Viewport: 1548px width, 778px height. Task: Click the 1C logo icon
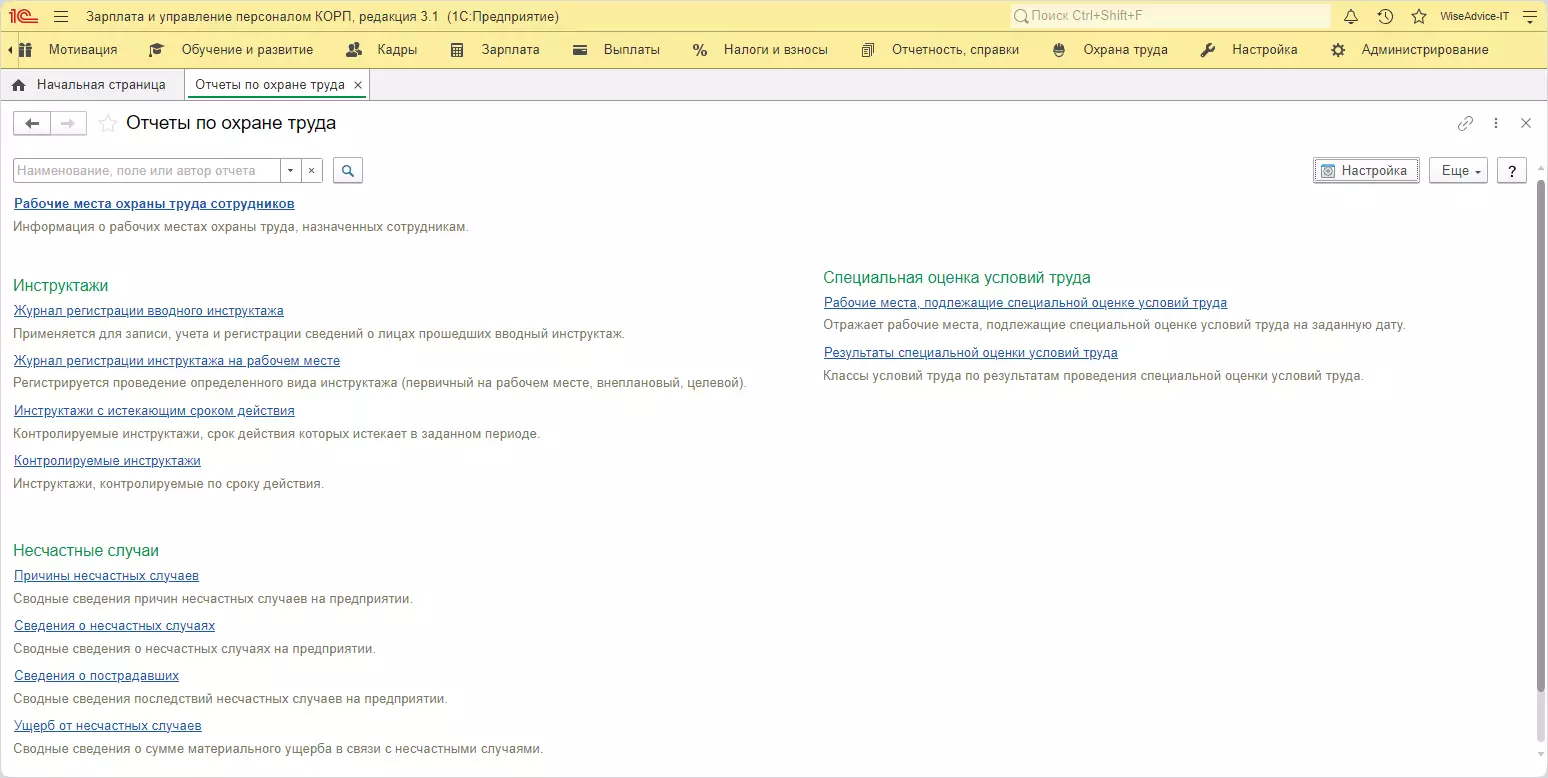pos(24,16)
